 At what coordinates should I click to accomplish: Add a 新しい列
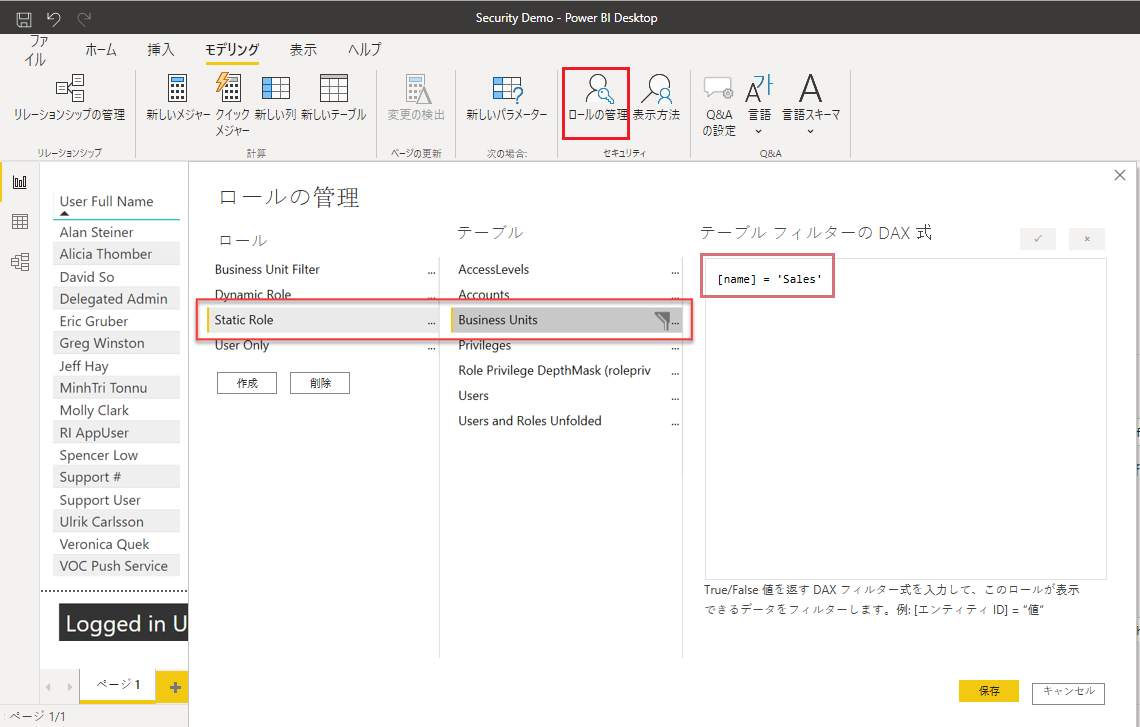click(x=276, y=97)
